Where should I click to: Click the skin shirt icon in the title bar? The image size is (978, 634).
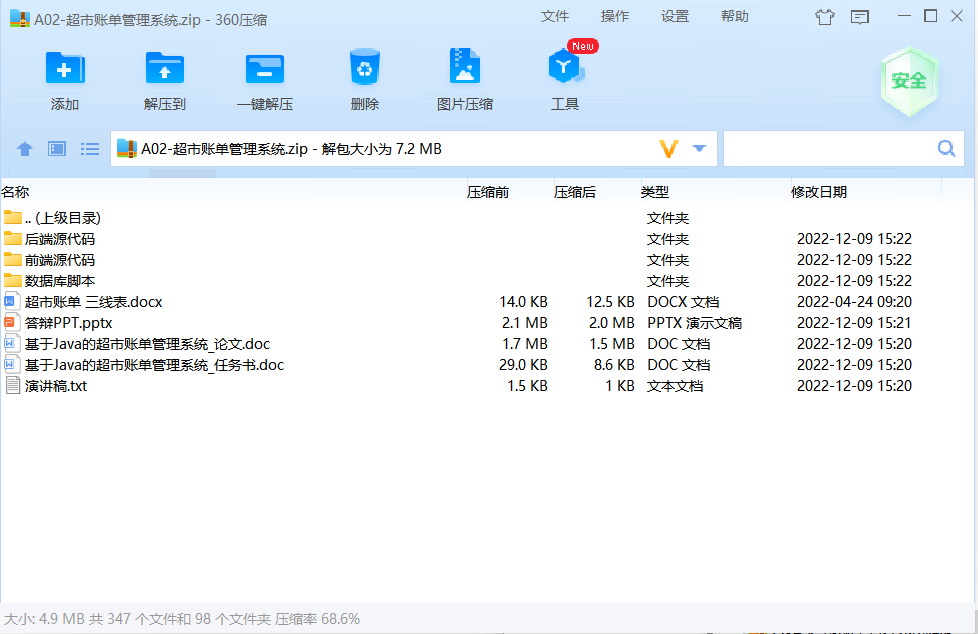click(x=824, y=16)
